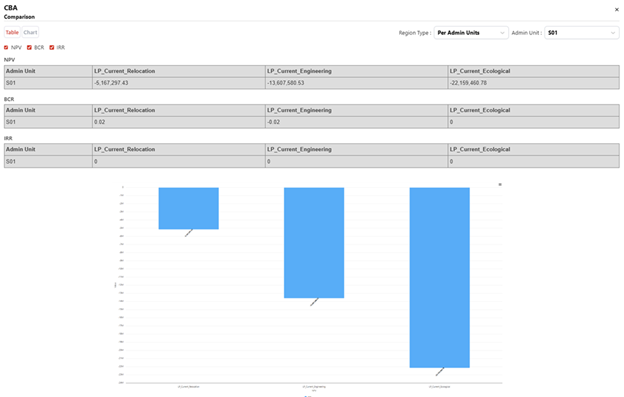Click LP_Current_Ecological header in IRR table

[480, 149]
